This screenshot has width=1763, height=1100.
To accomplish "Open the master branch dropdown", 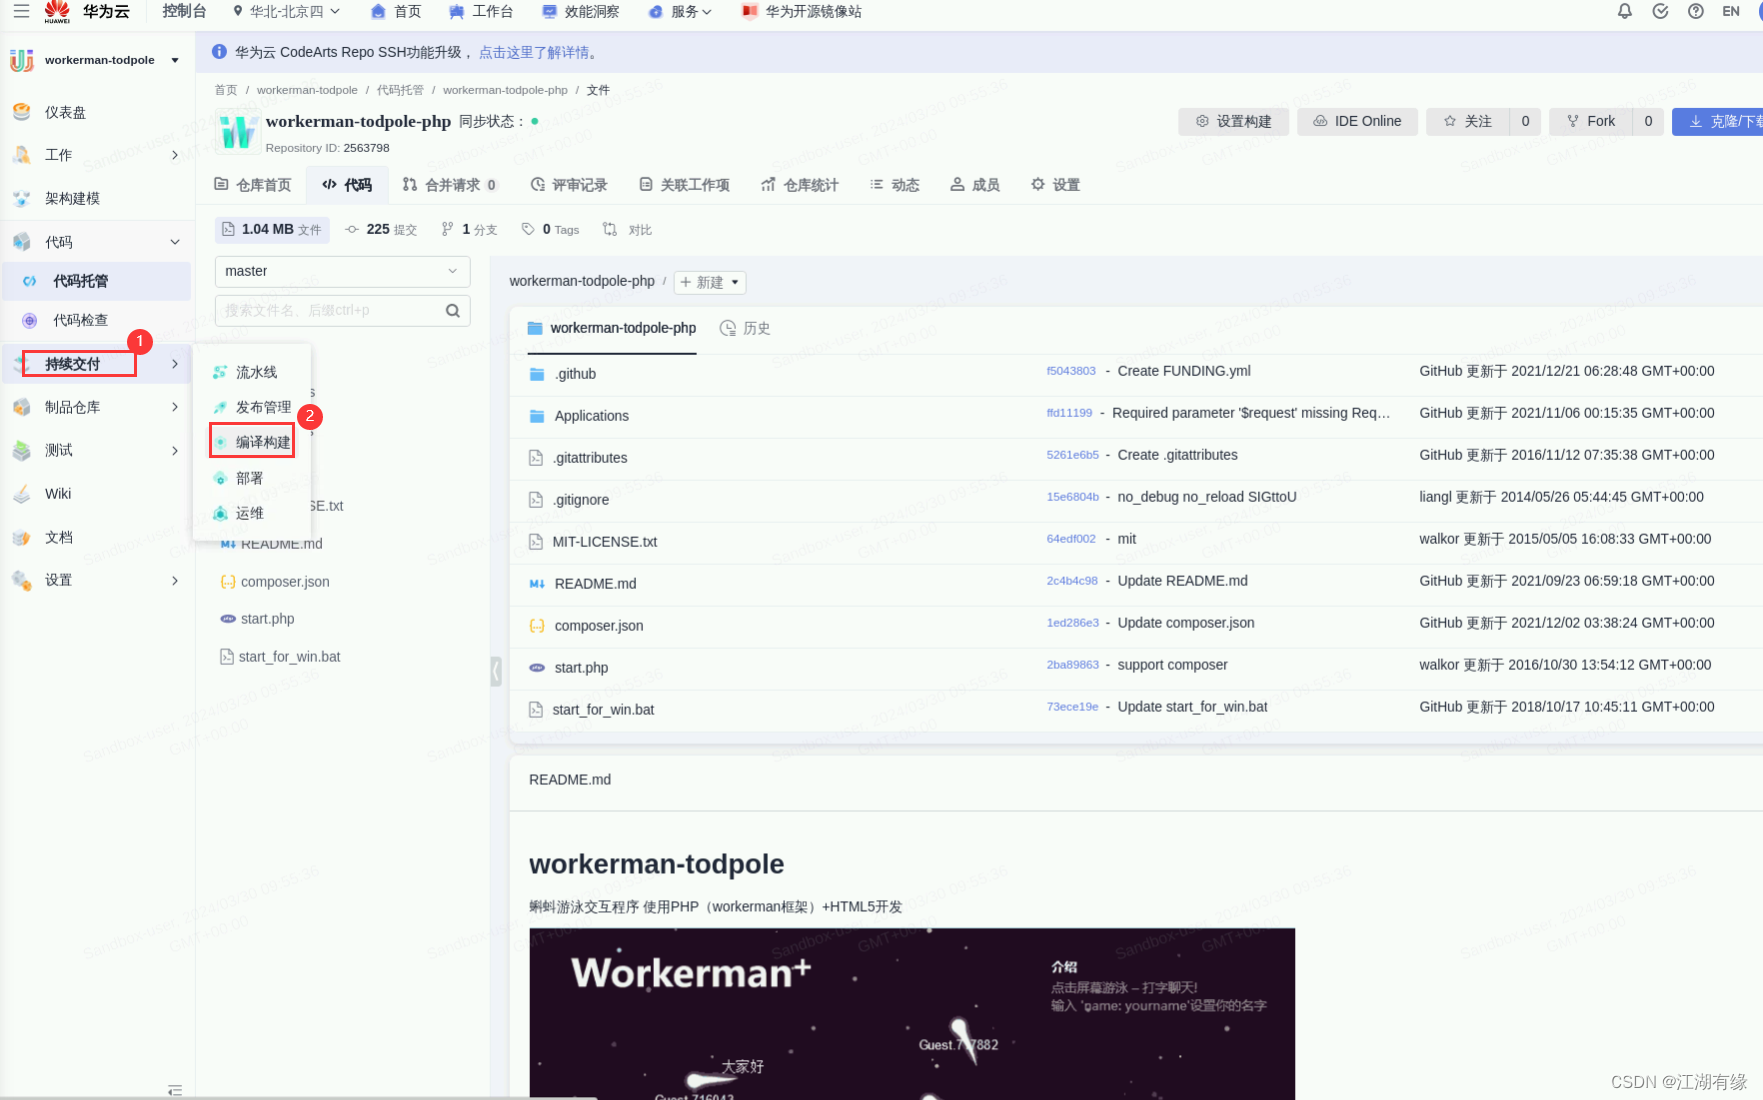I will 342,271.
